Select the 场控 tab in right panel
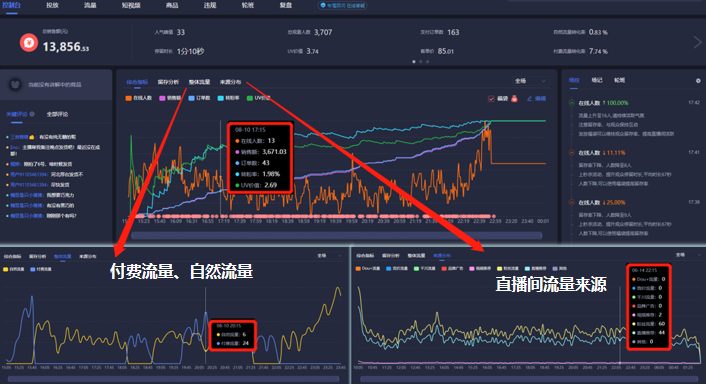The height and width of the screenshot is (385, 706). [x=574, y=80]
